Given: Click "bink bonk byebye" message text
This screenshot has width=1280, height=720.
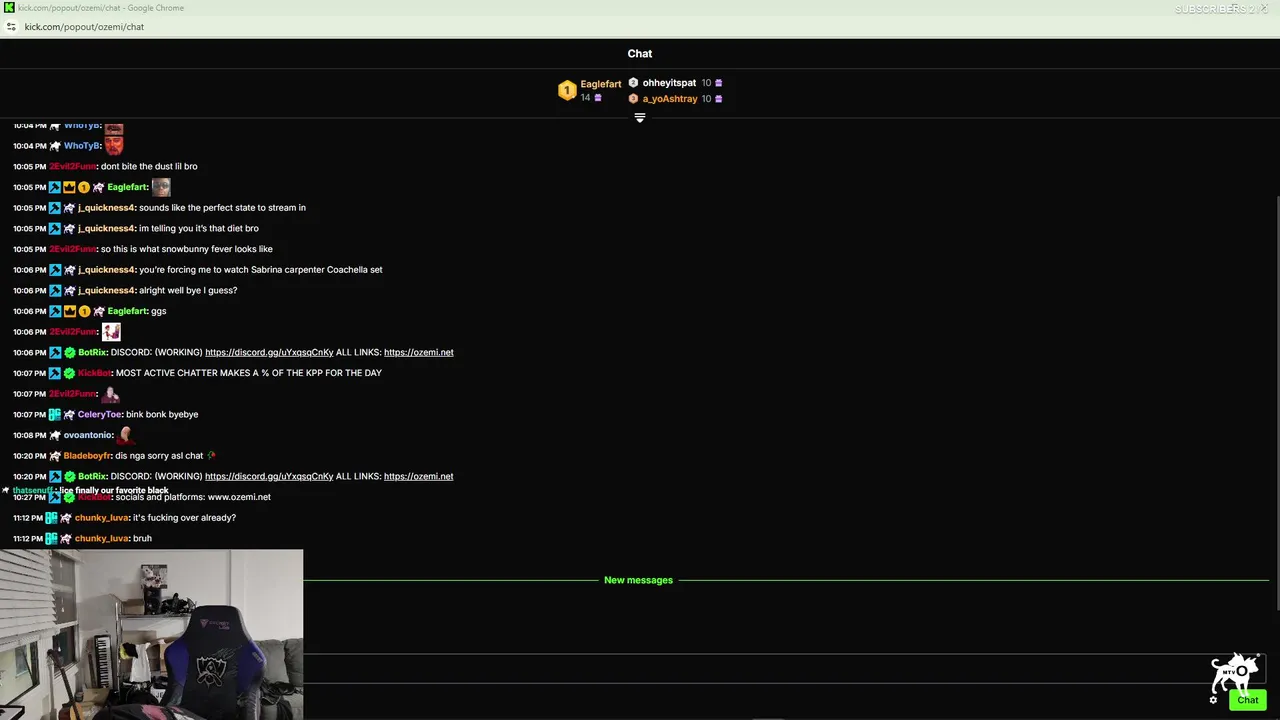Looking at the screenshot, I should tap(162, 414).
